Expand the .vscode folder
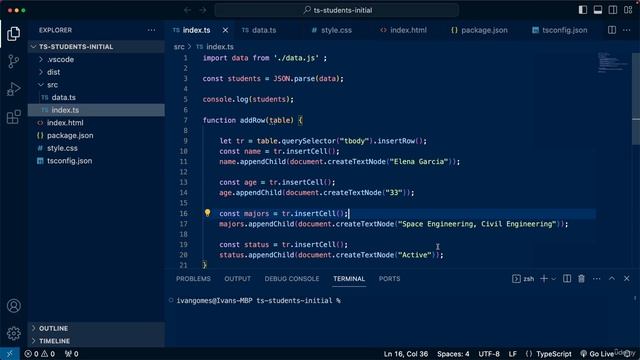Screen dimensions: 640x360 click(97, 60)
